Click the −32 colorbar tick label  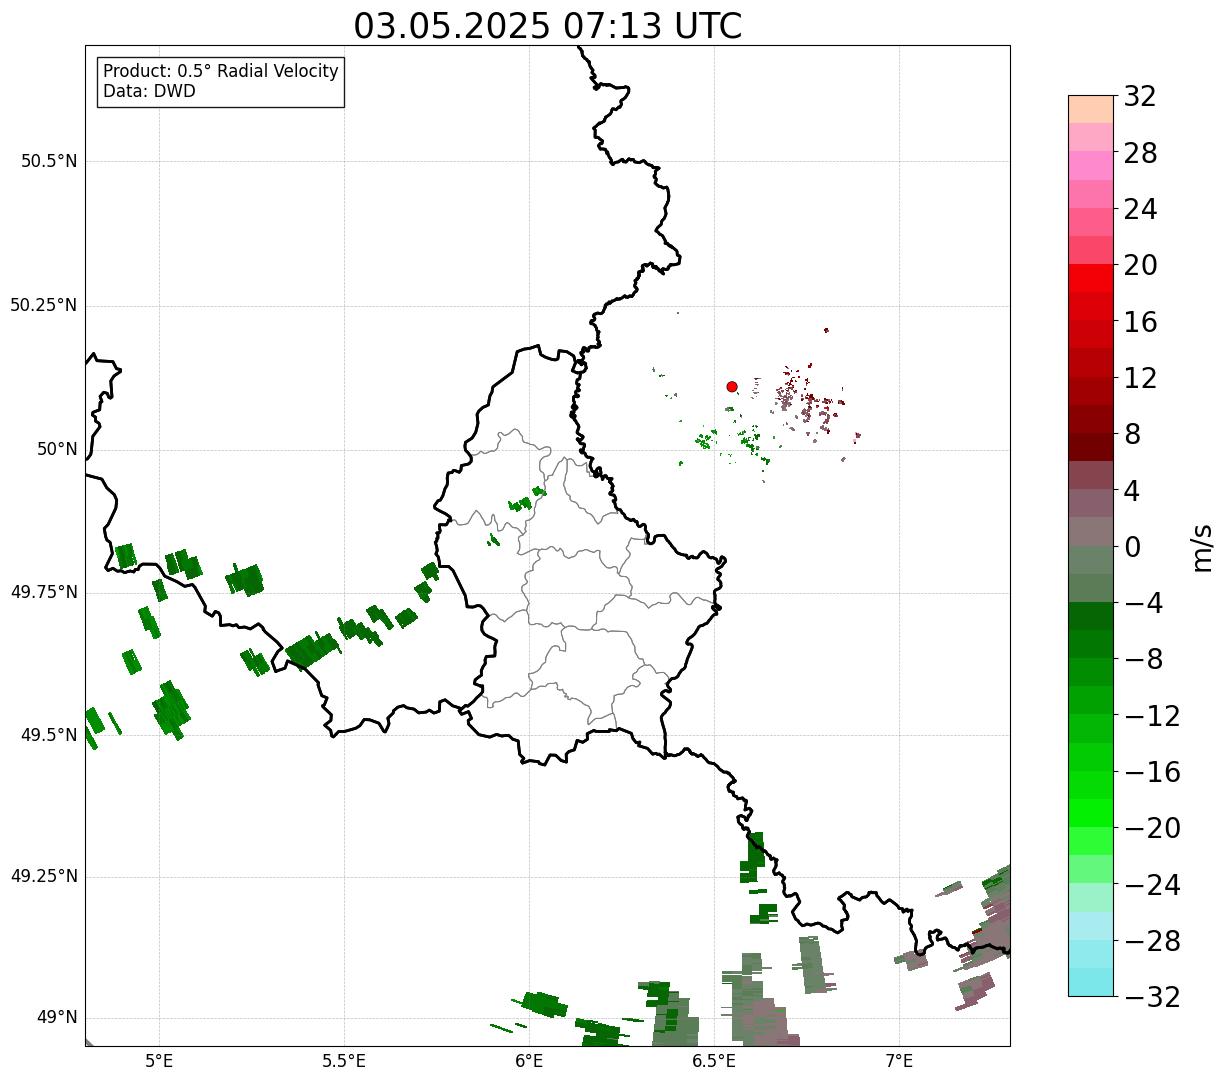[x=1152, y=997]
